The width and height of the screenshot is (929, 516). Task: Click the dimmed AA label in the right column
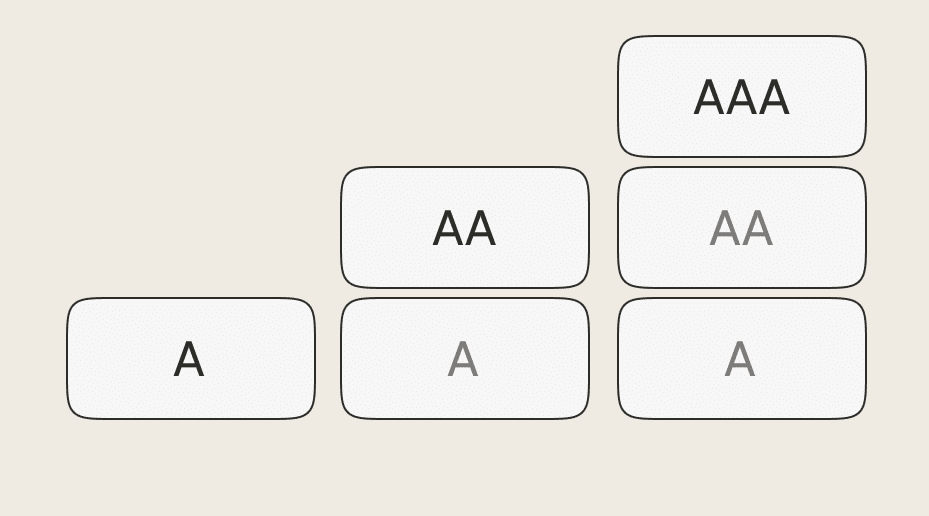pyautogui.click(x=741, y=229)
